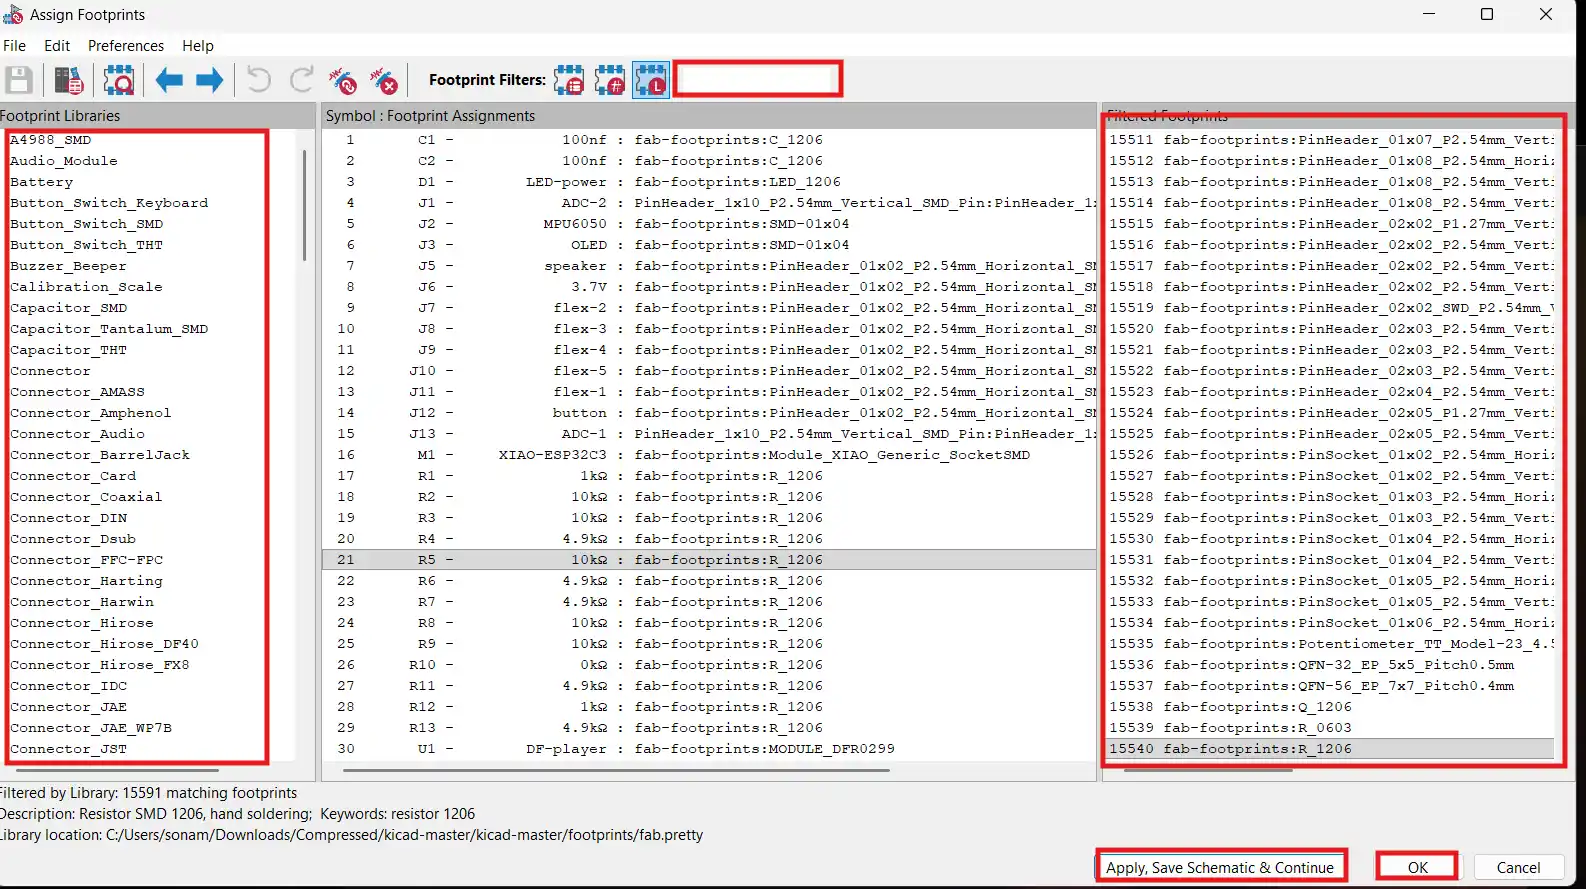Cancel the footprint assignment dialog
Screen dimensions: 1586x889
click(1518, 867)
